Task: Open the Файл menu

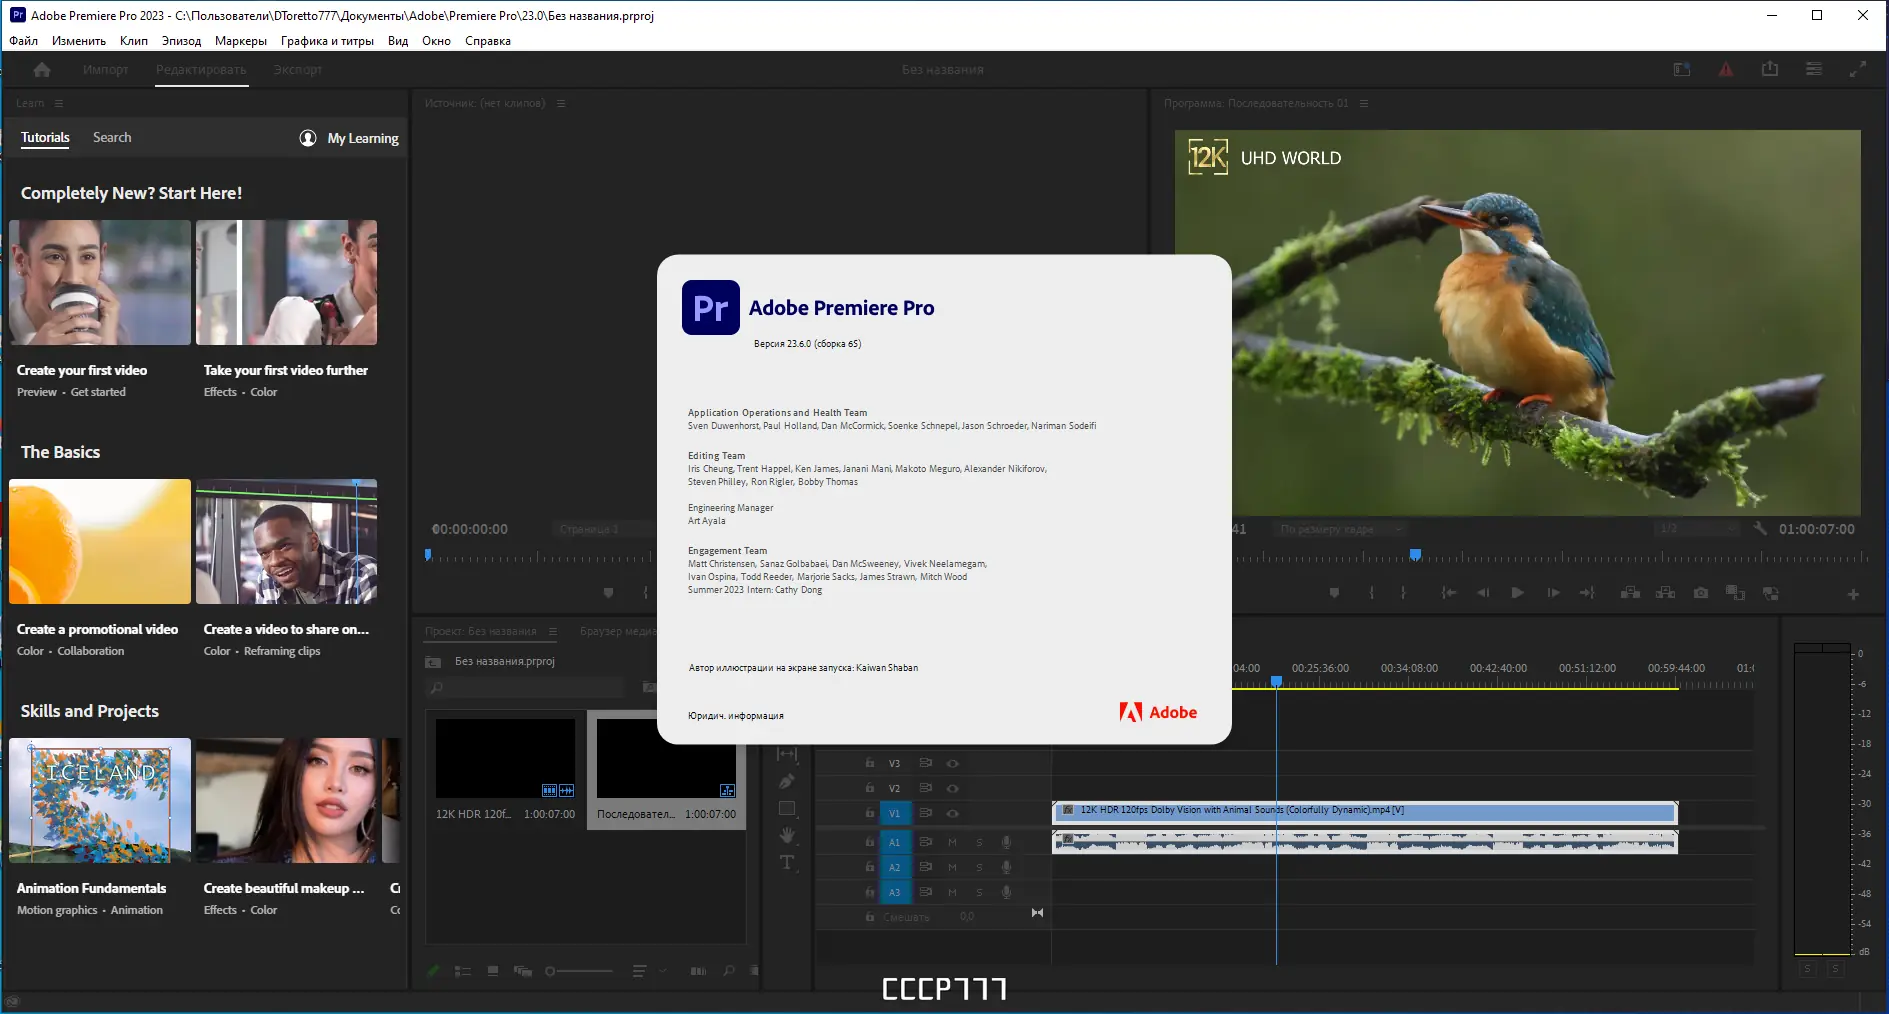Action: [x=24, y=41]
